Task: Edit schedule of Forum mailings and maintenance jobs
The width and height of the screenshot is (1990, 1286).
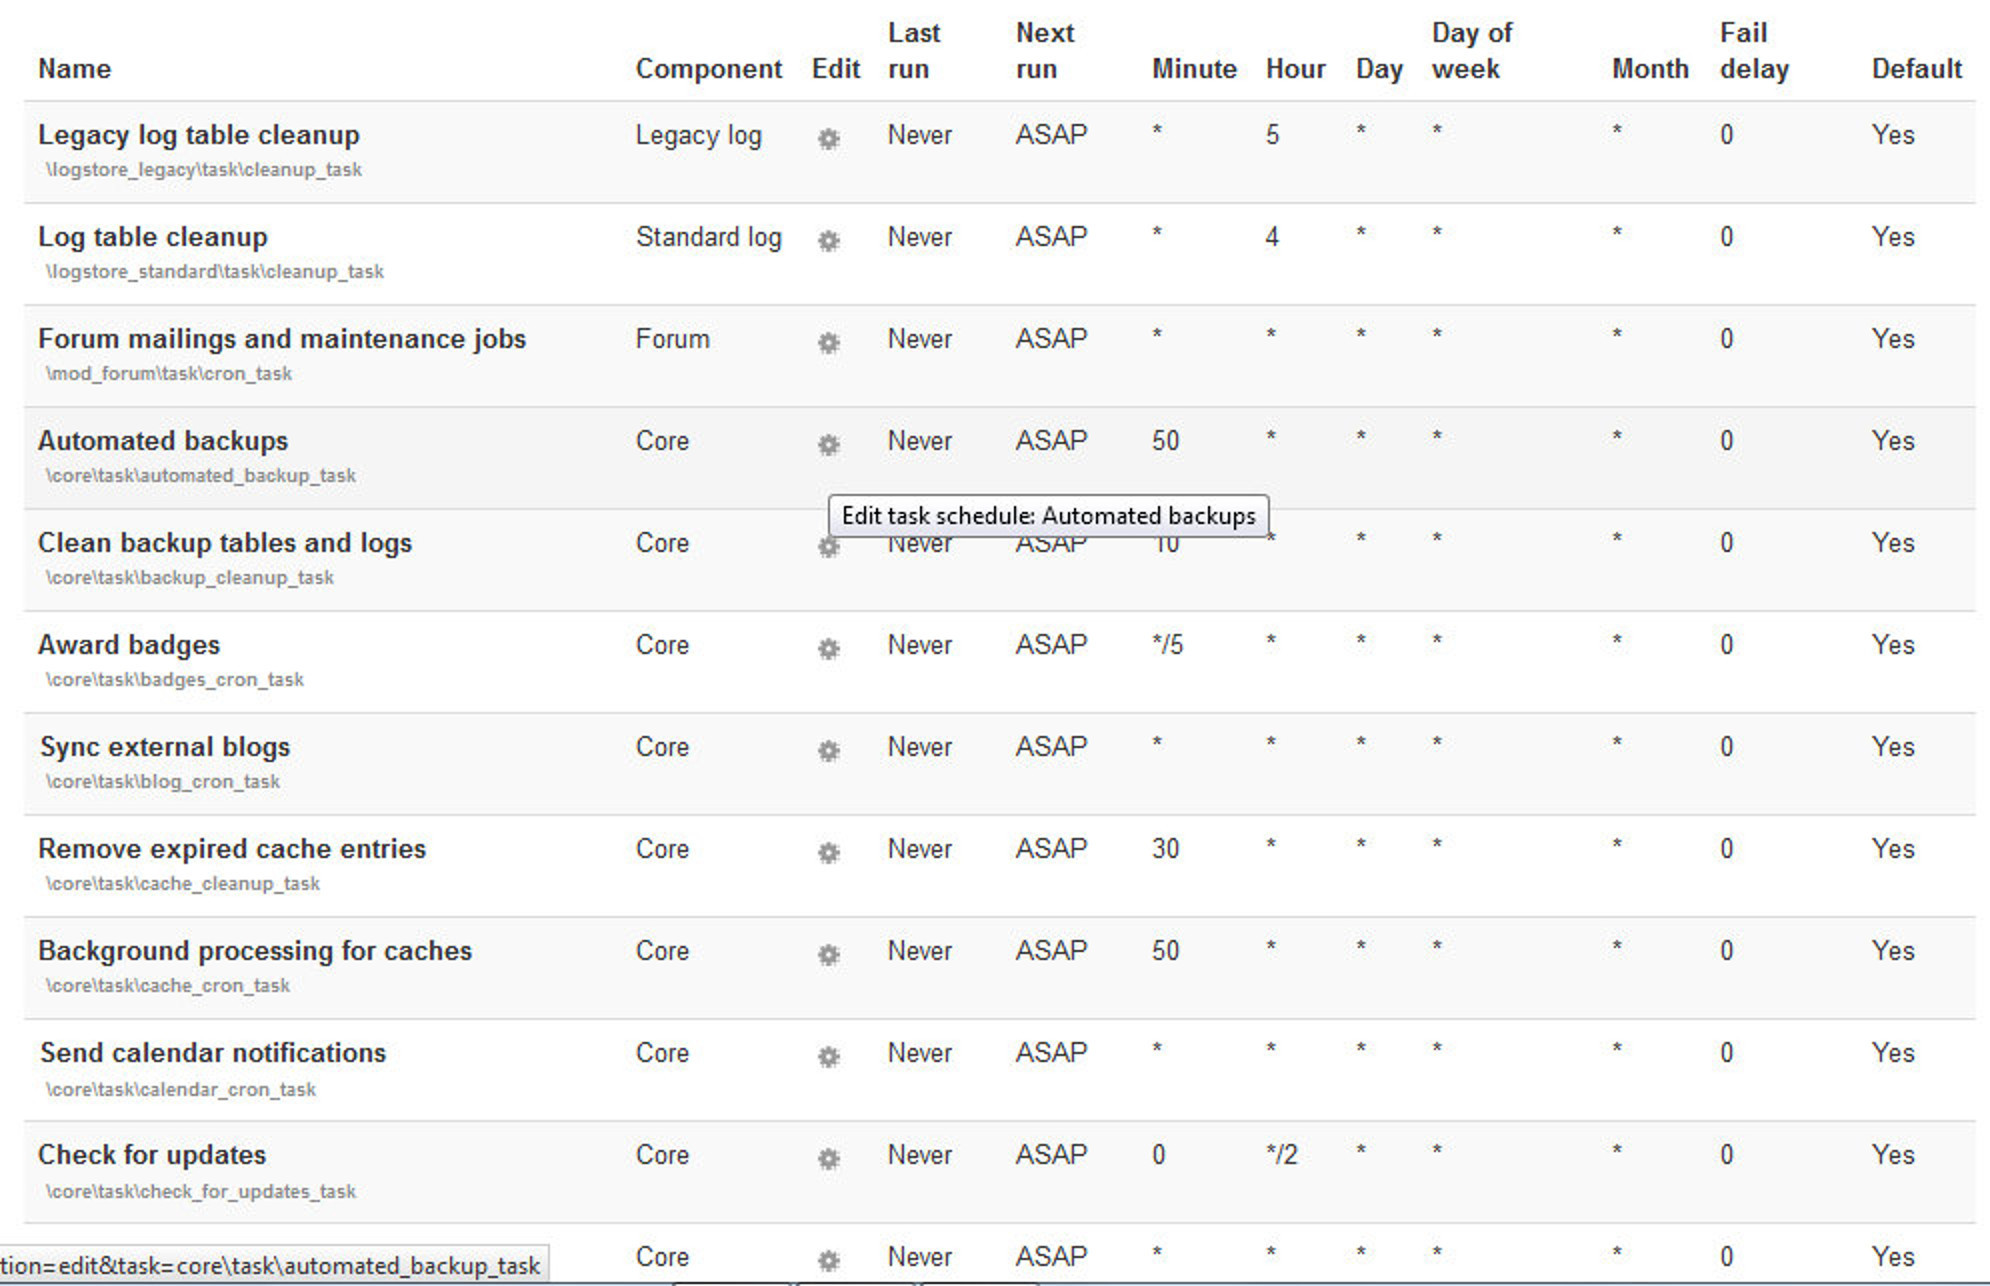Action: coord(828,344)
